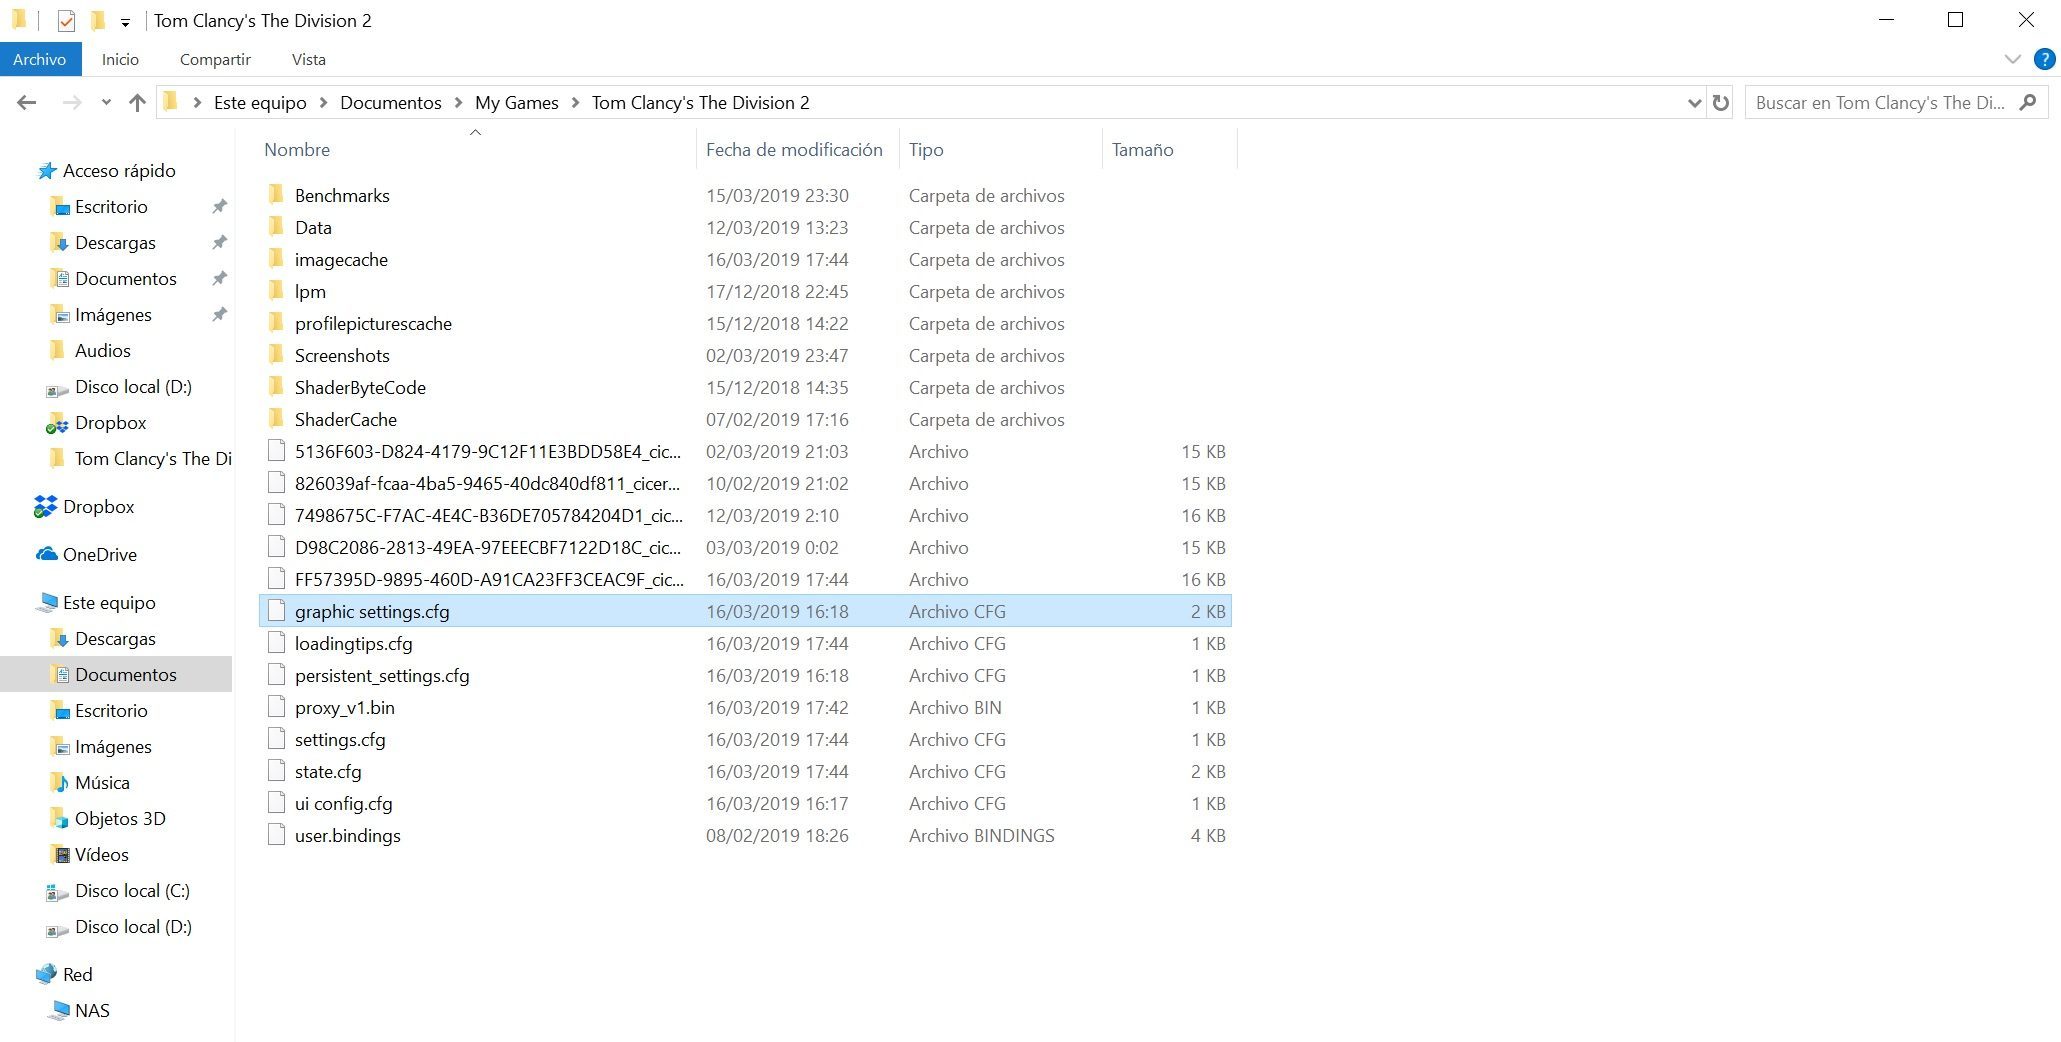
Task: Refresh the current folder view
Action: tap(1720, 102)
